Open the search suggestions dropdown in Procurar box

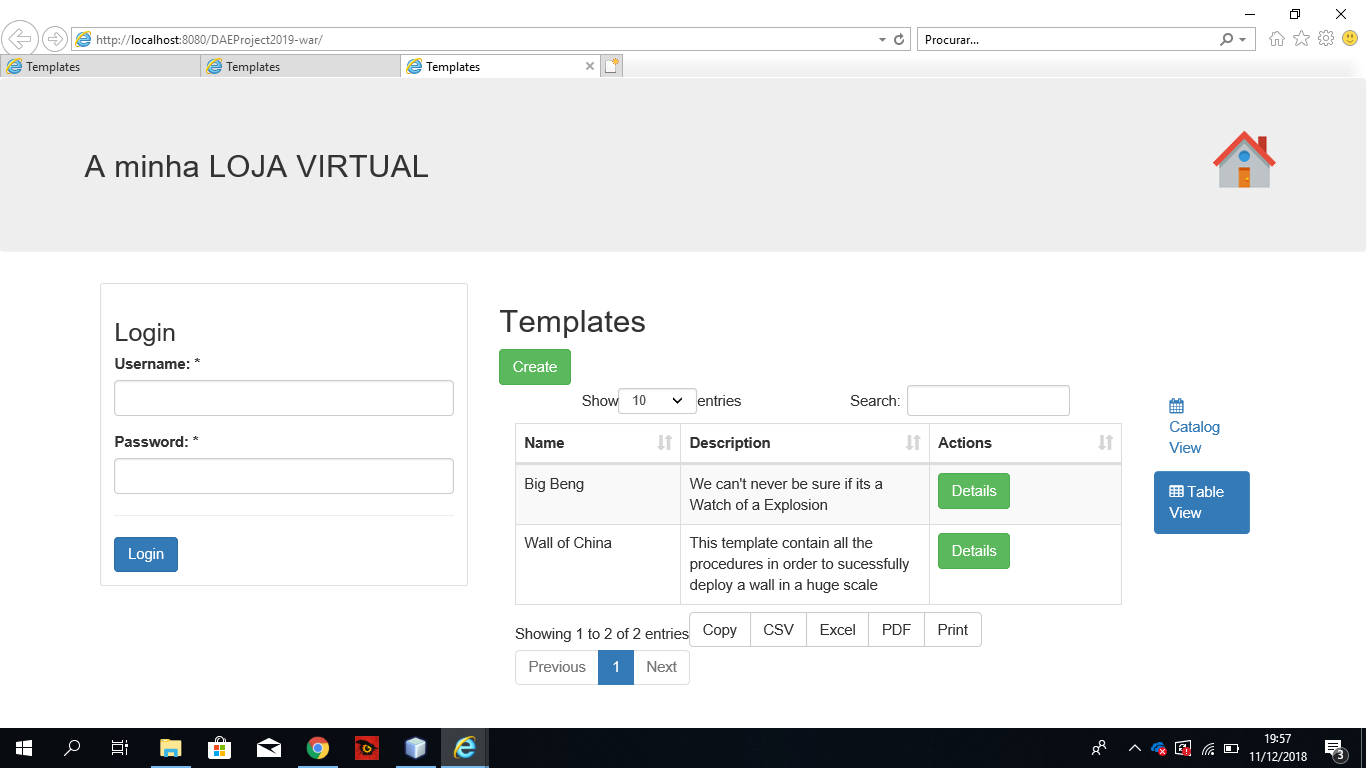(x=1243, y=39)
